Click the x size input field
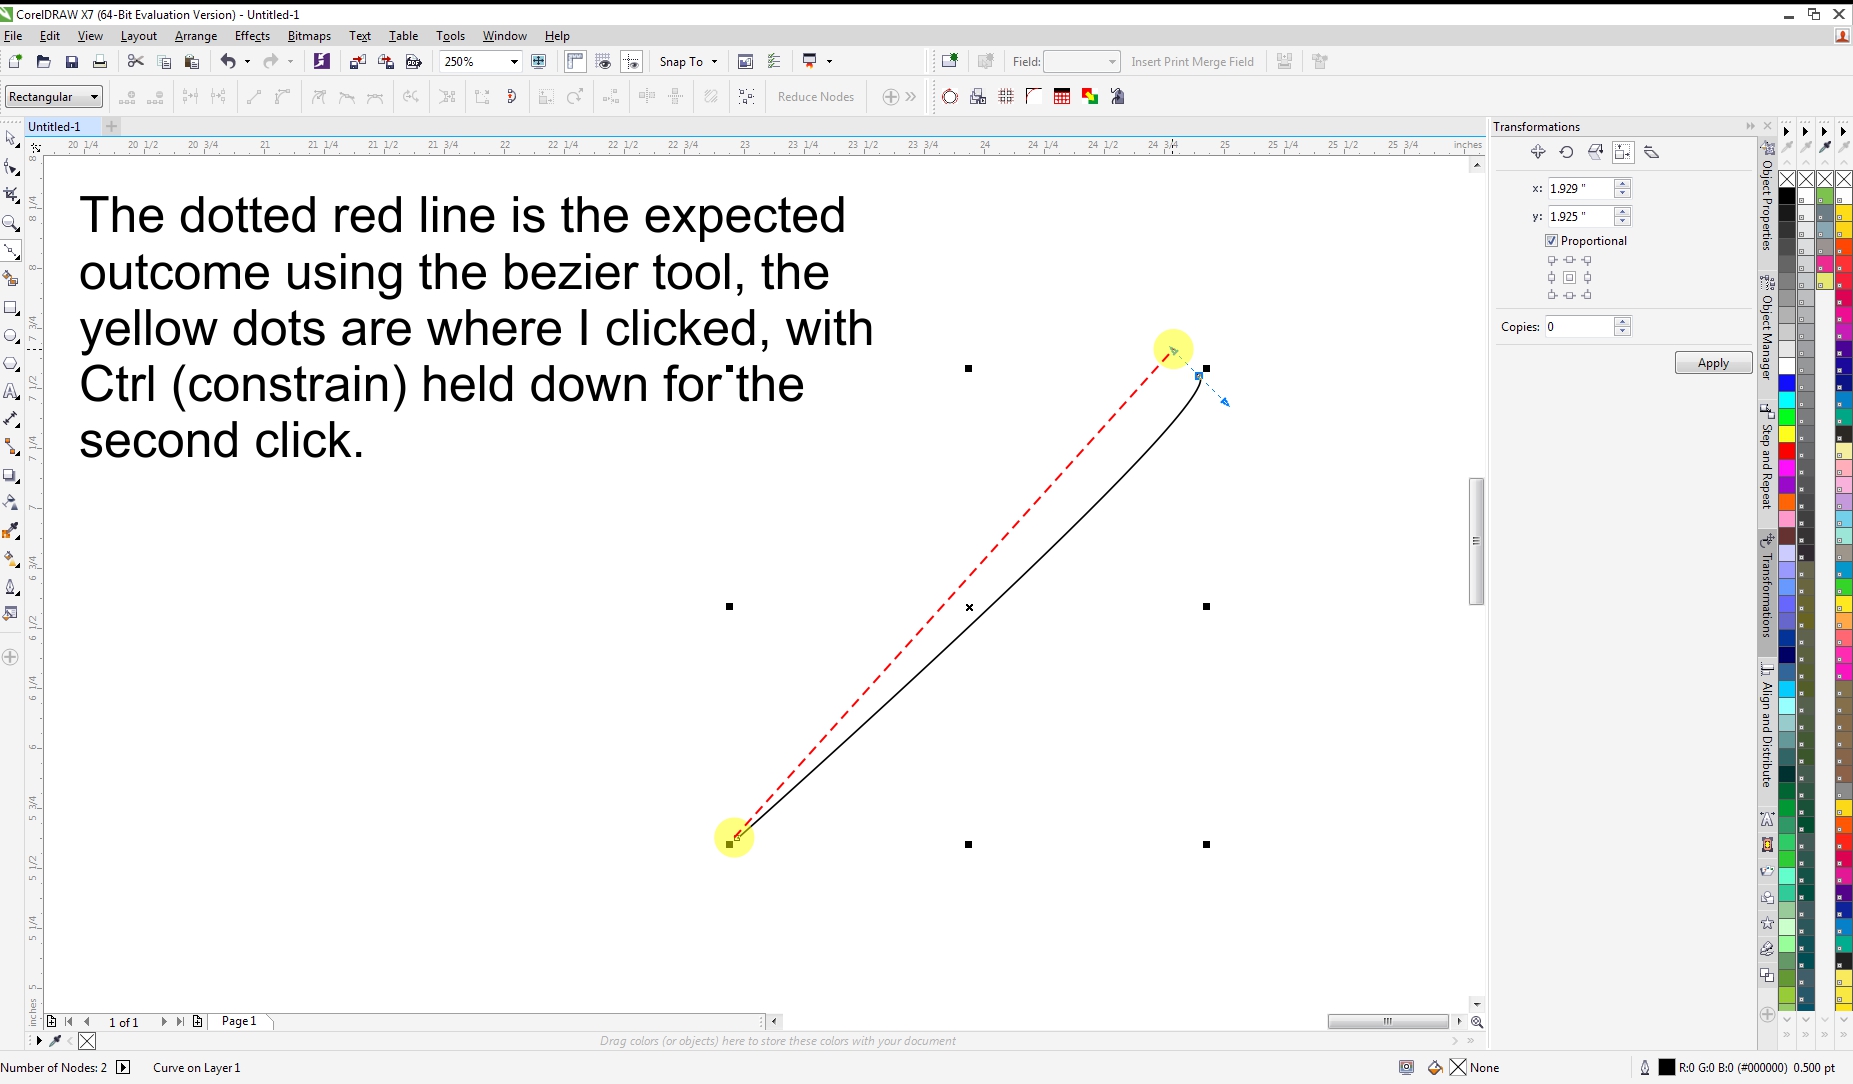 click(x=1580, y=188)
